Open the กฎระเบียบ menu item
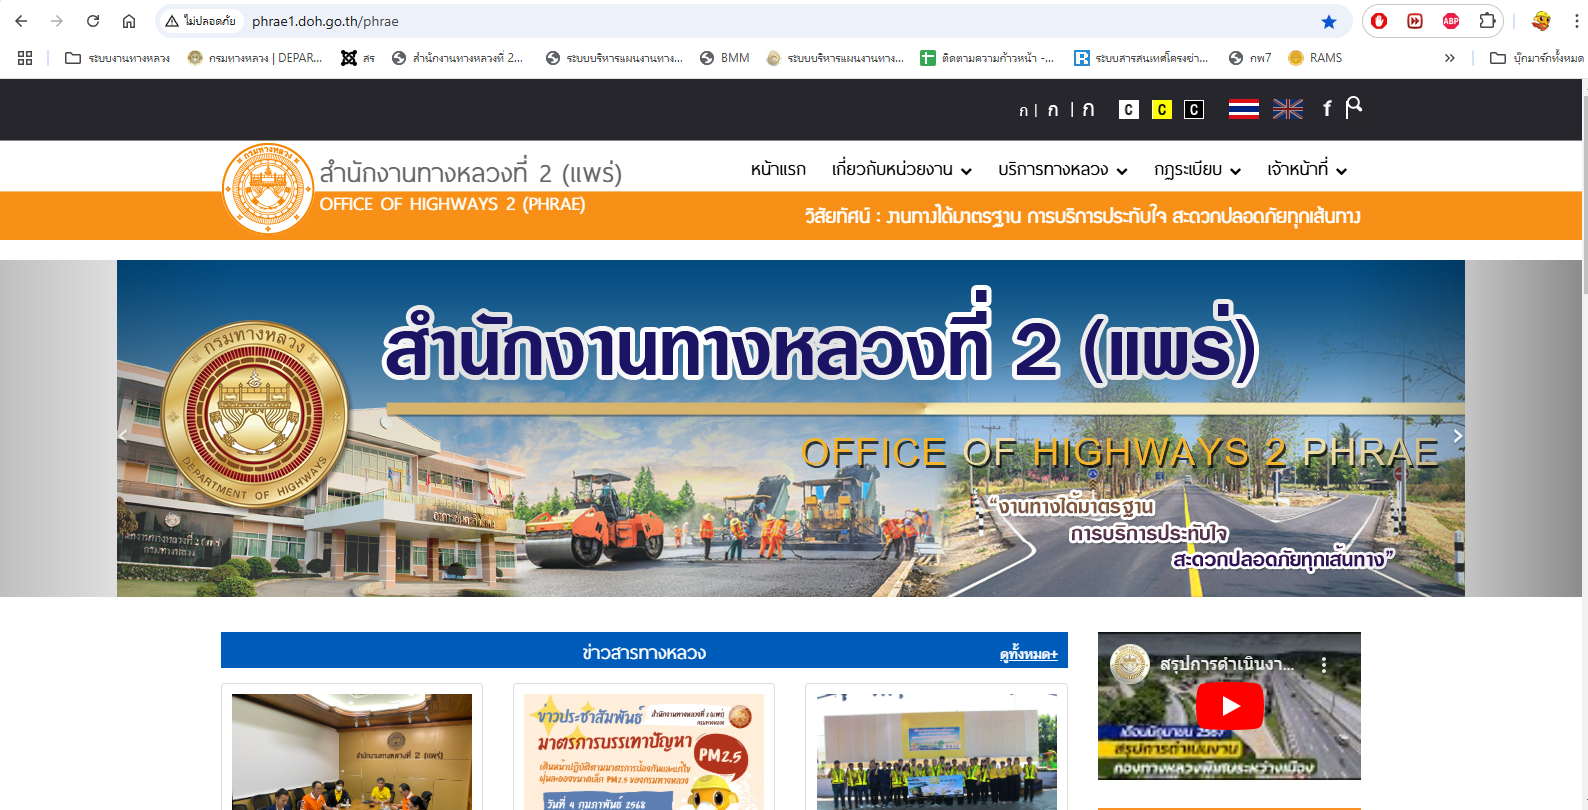This screenshot has width=1588, height=810. point(1196,170)
